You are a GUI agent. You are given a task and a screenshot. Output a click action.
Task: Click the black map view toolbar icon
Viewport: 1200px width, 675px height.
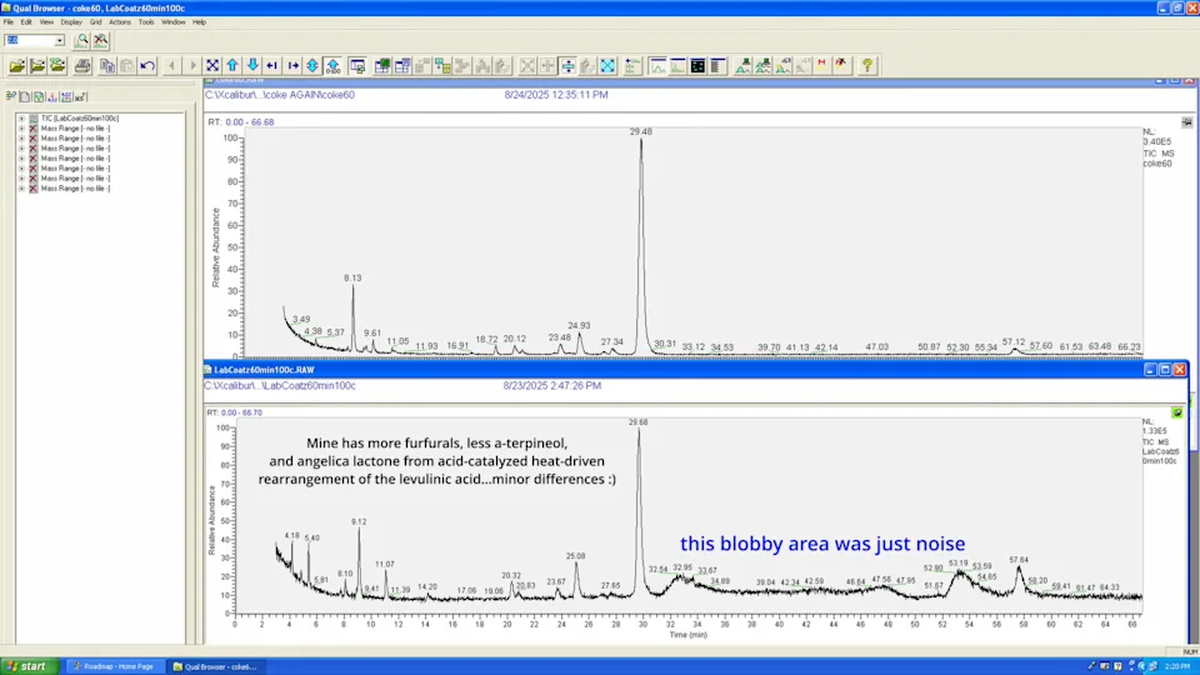698,66
